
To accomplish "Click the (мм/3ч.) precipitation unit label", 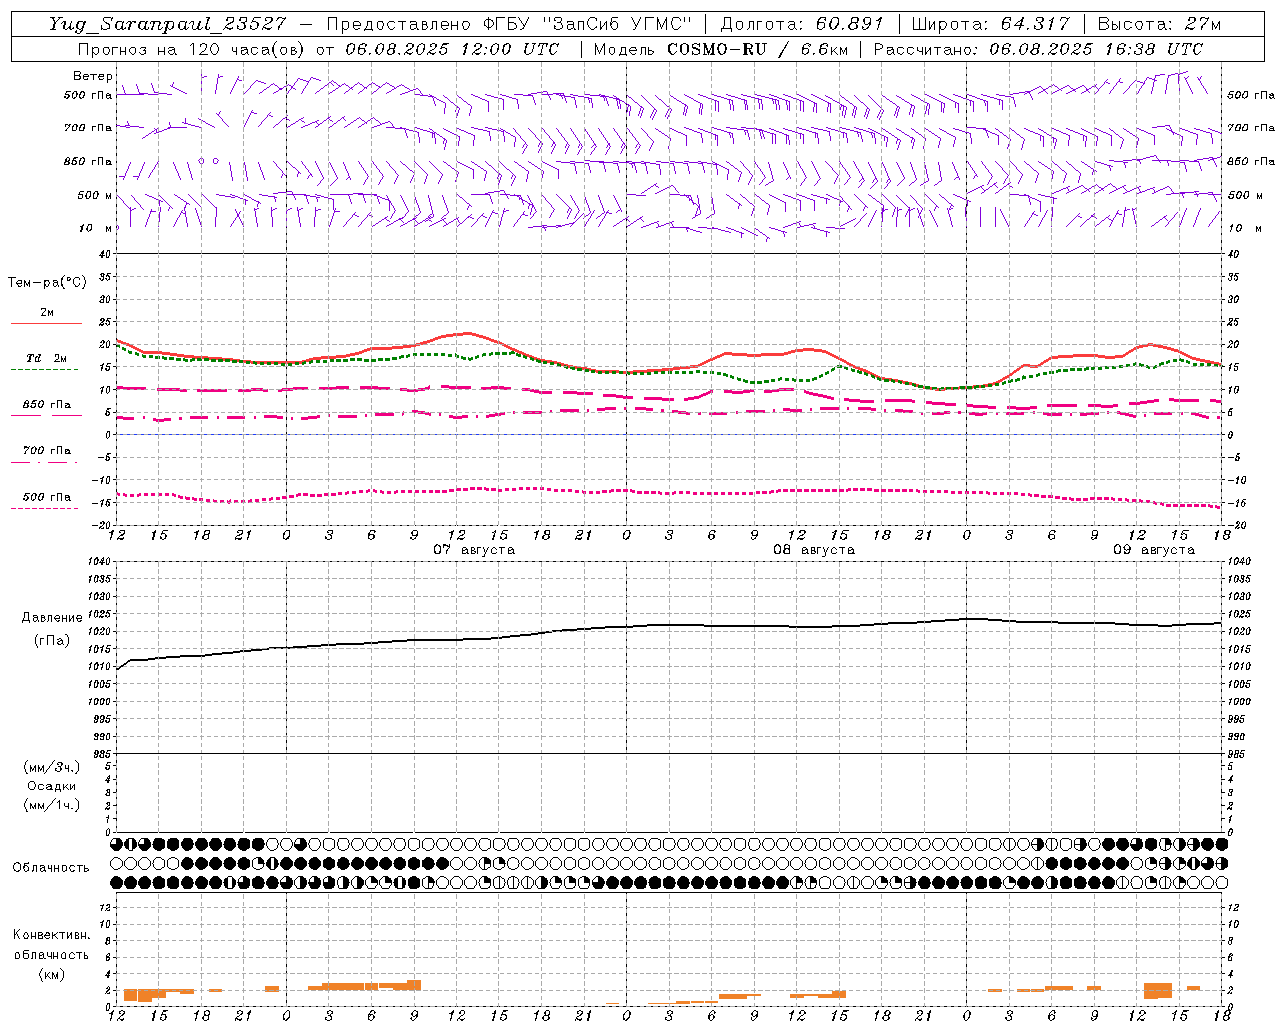I will pos(52,767).
